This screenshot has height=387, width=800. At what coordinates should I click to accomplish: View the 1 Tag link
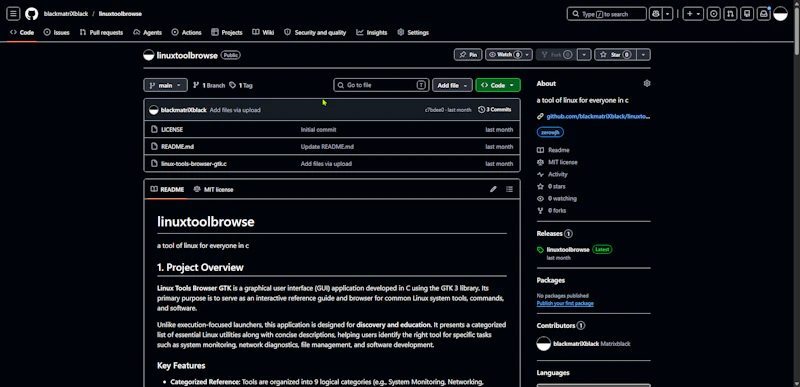[241, 85]
